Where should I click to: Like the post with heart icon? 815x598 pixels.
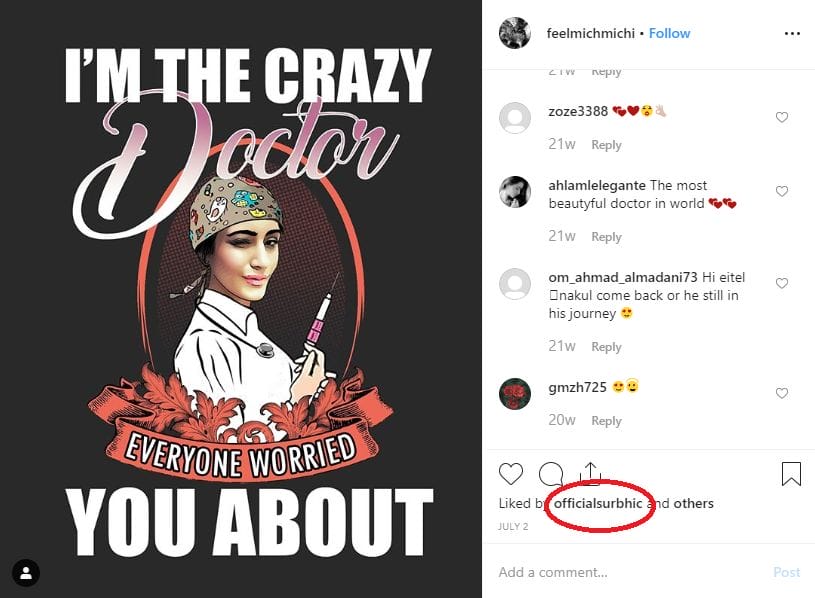pyautogui.click(x=510, y=473)
